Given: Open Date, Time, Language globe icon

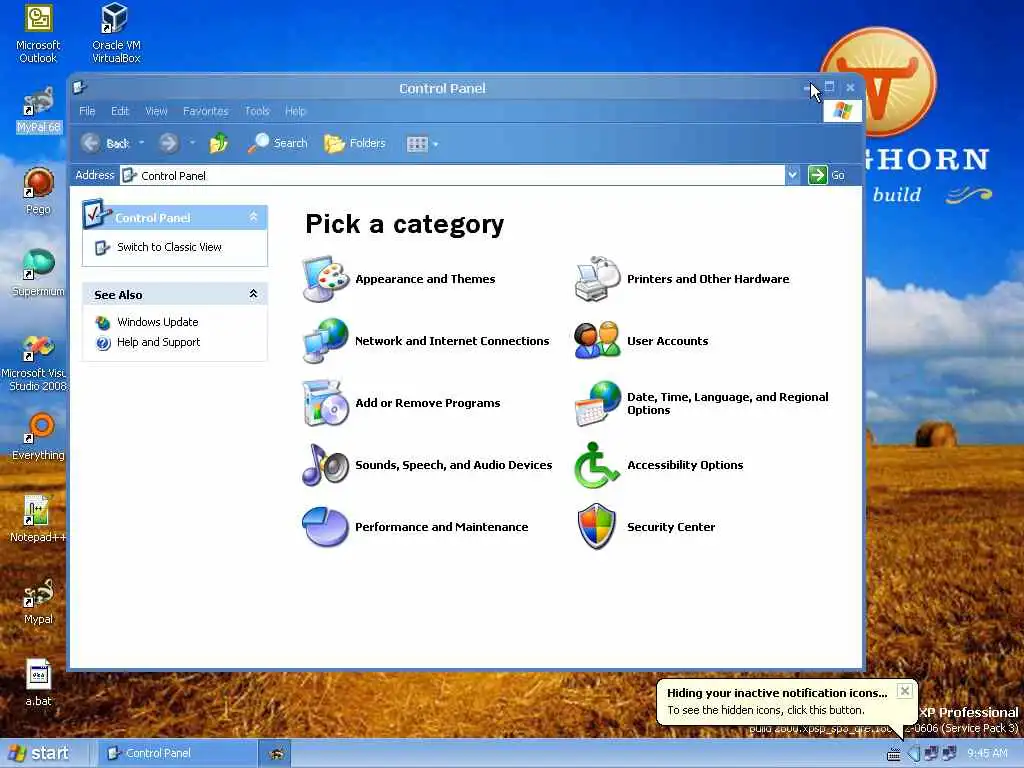Looking at the screenshot, I should 598,403.
